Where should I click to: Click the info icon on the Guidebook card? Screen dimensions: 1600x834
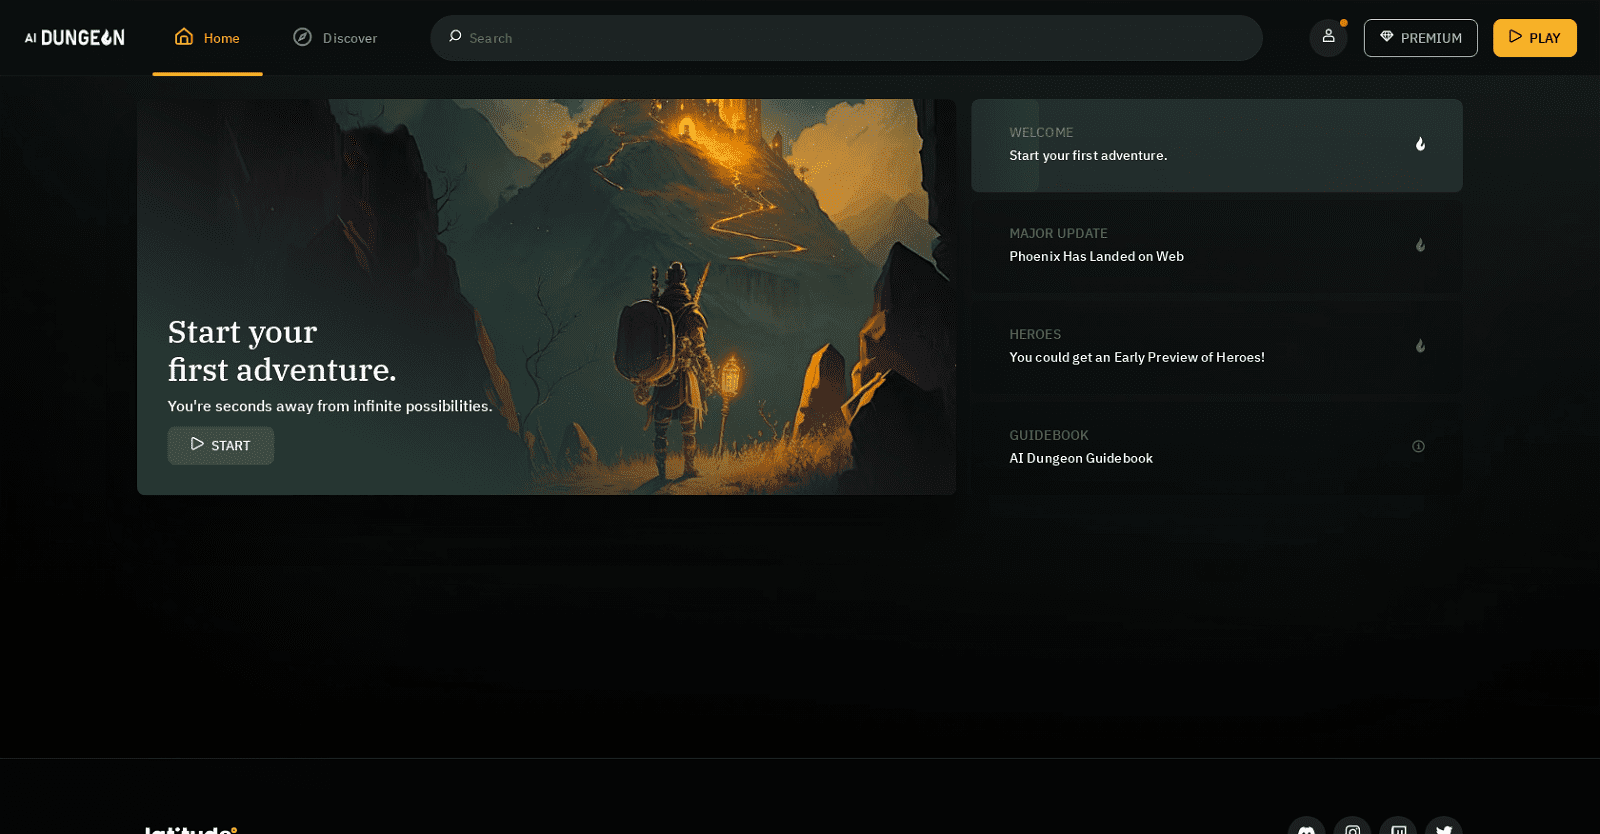point(1418,446)
